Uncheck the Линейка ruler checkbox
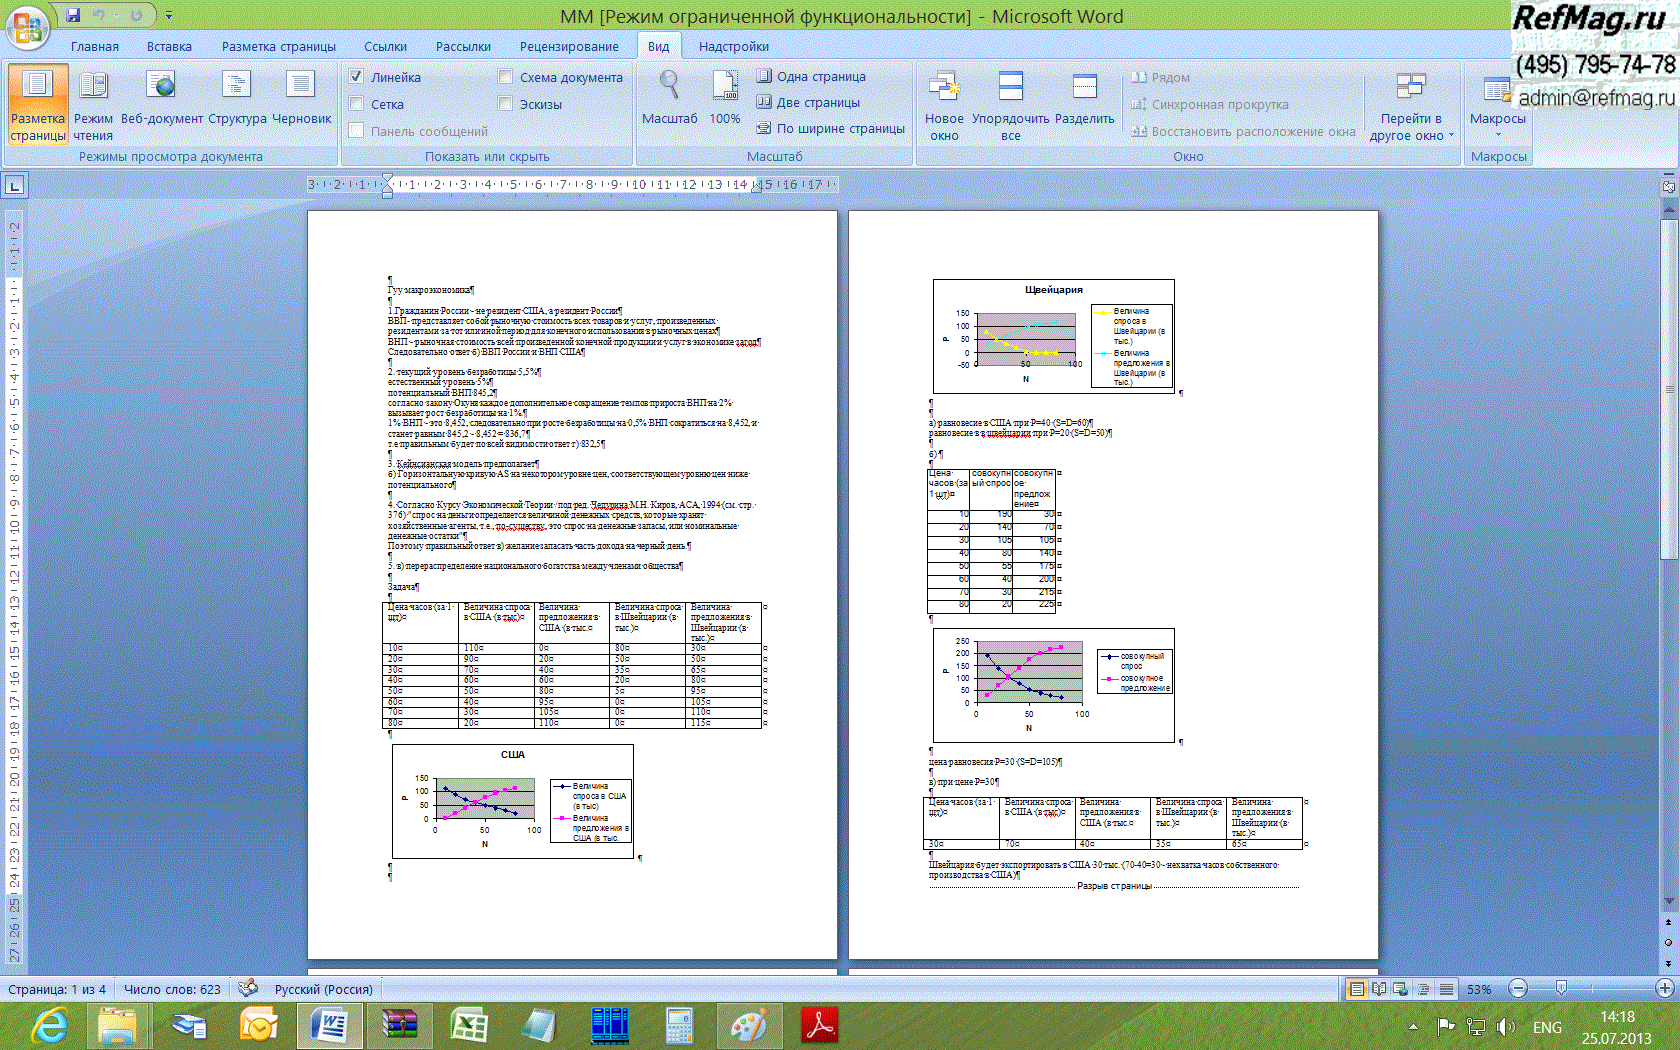The width and height of the screenshot is (1680, 1050). (356, 77)
